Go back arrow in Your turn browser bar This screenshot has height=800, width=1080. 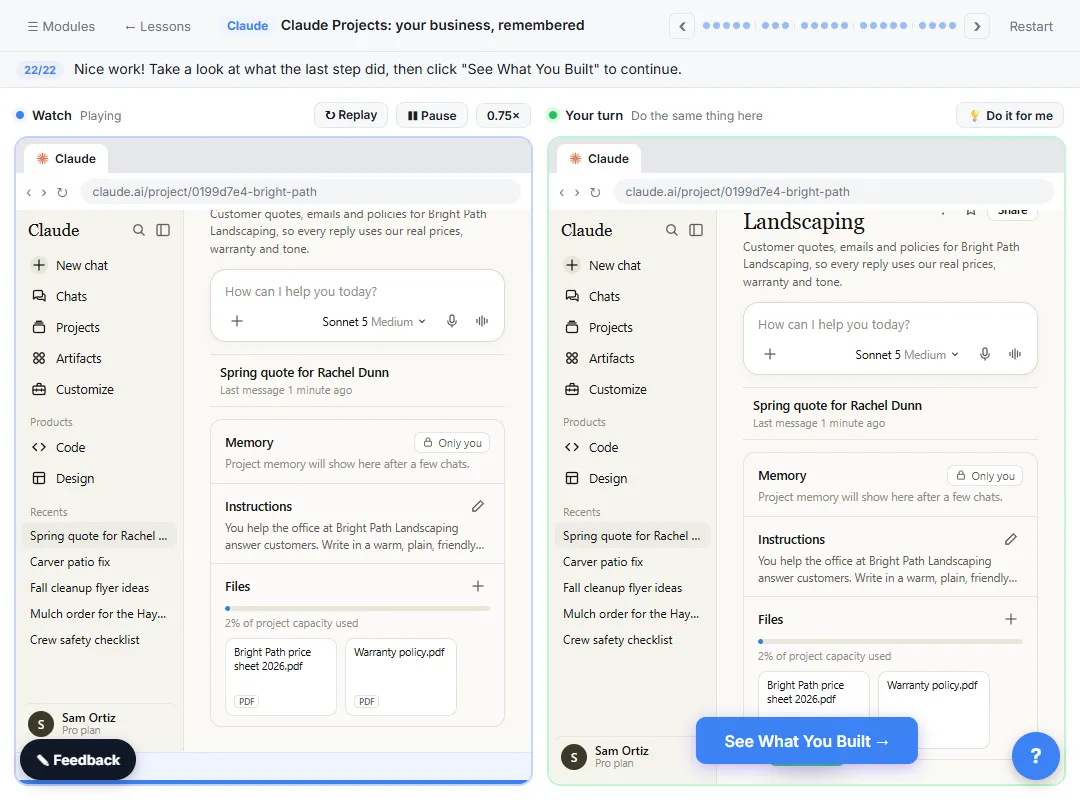click(562, 192)
